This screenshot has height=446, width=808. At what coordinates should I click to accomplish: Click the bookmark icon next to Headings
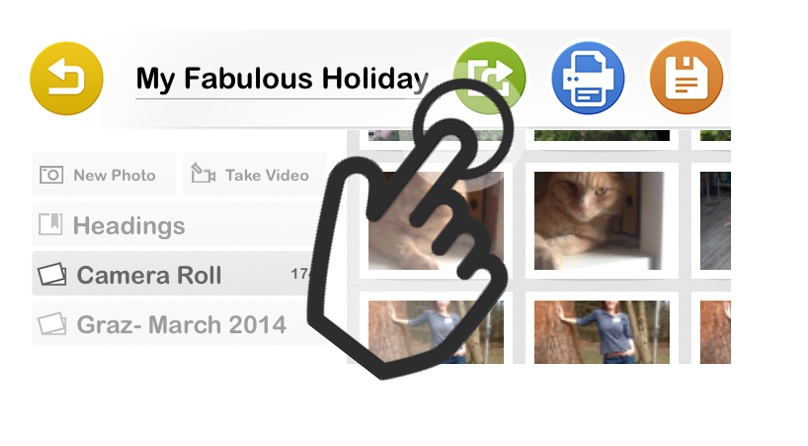(x=50, y=225)
